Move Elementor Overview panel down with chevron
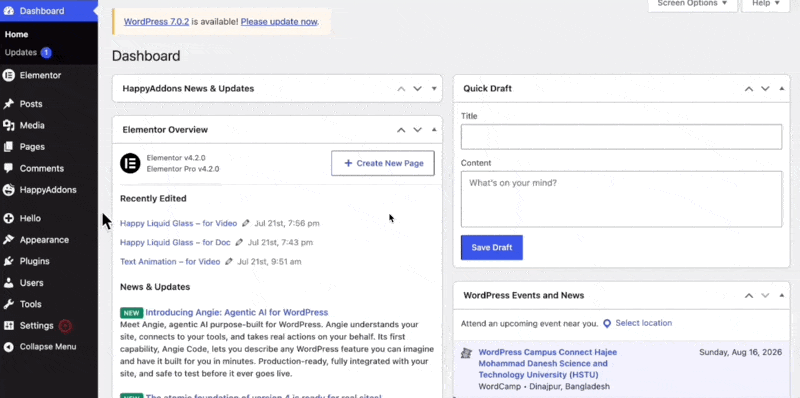The image size is (800, 398). click(x=417, y=130)
